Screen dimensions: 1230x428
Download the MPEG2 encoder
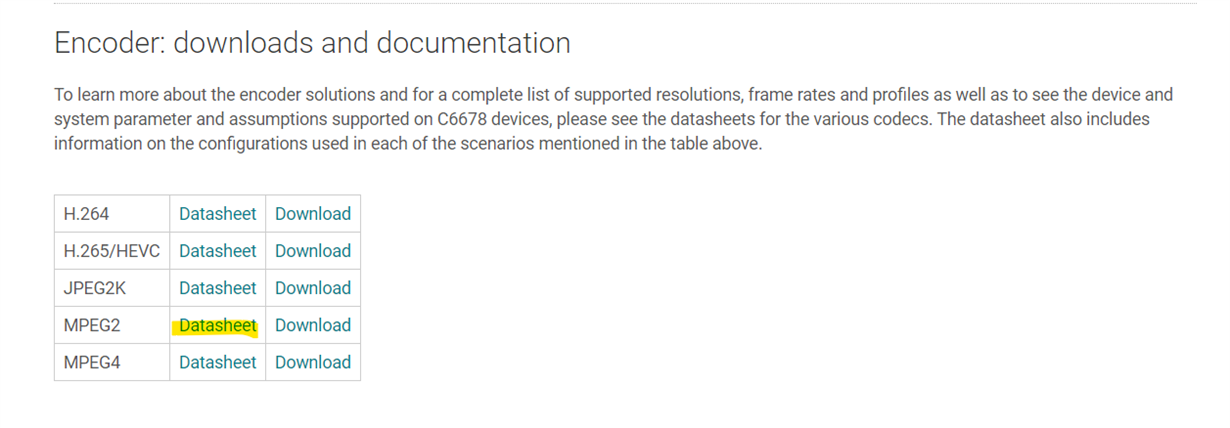[313, 325]
